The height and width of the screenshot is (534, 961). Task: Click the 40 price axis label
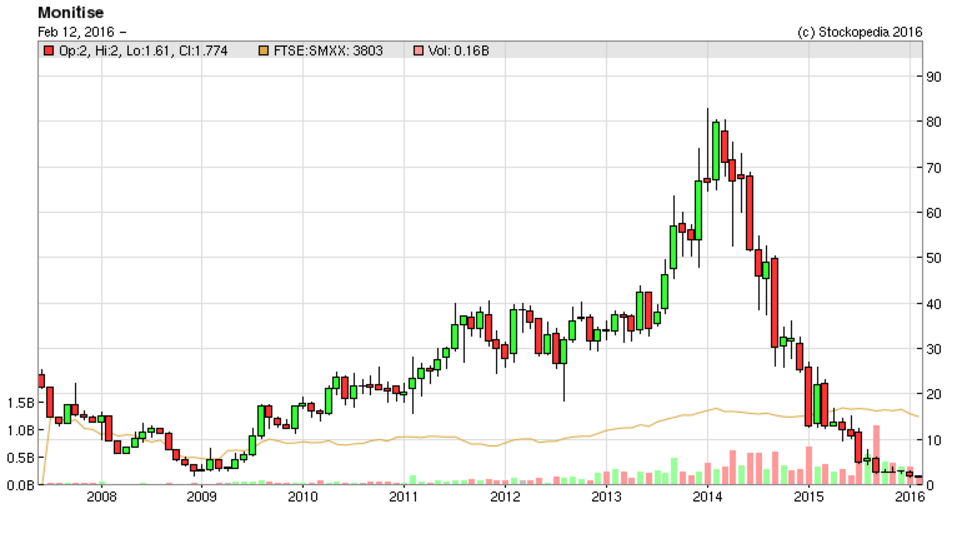[933, 304]
